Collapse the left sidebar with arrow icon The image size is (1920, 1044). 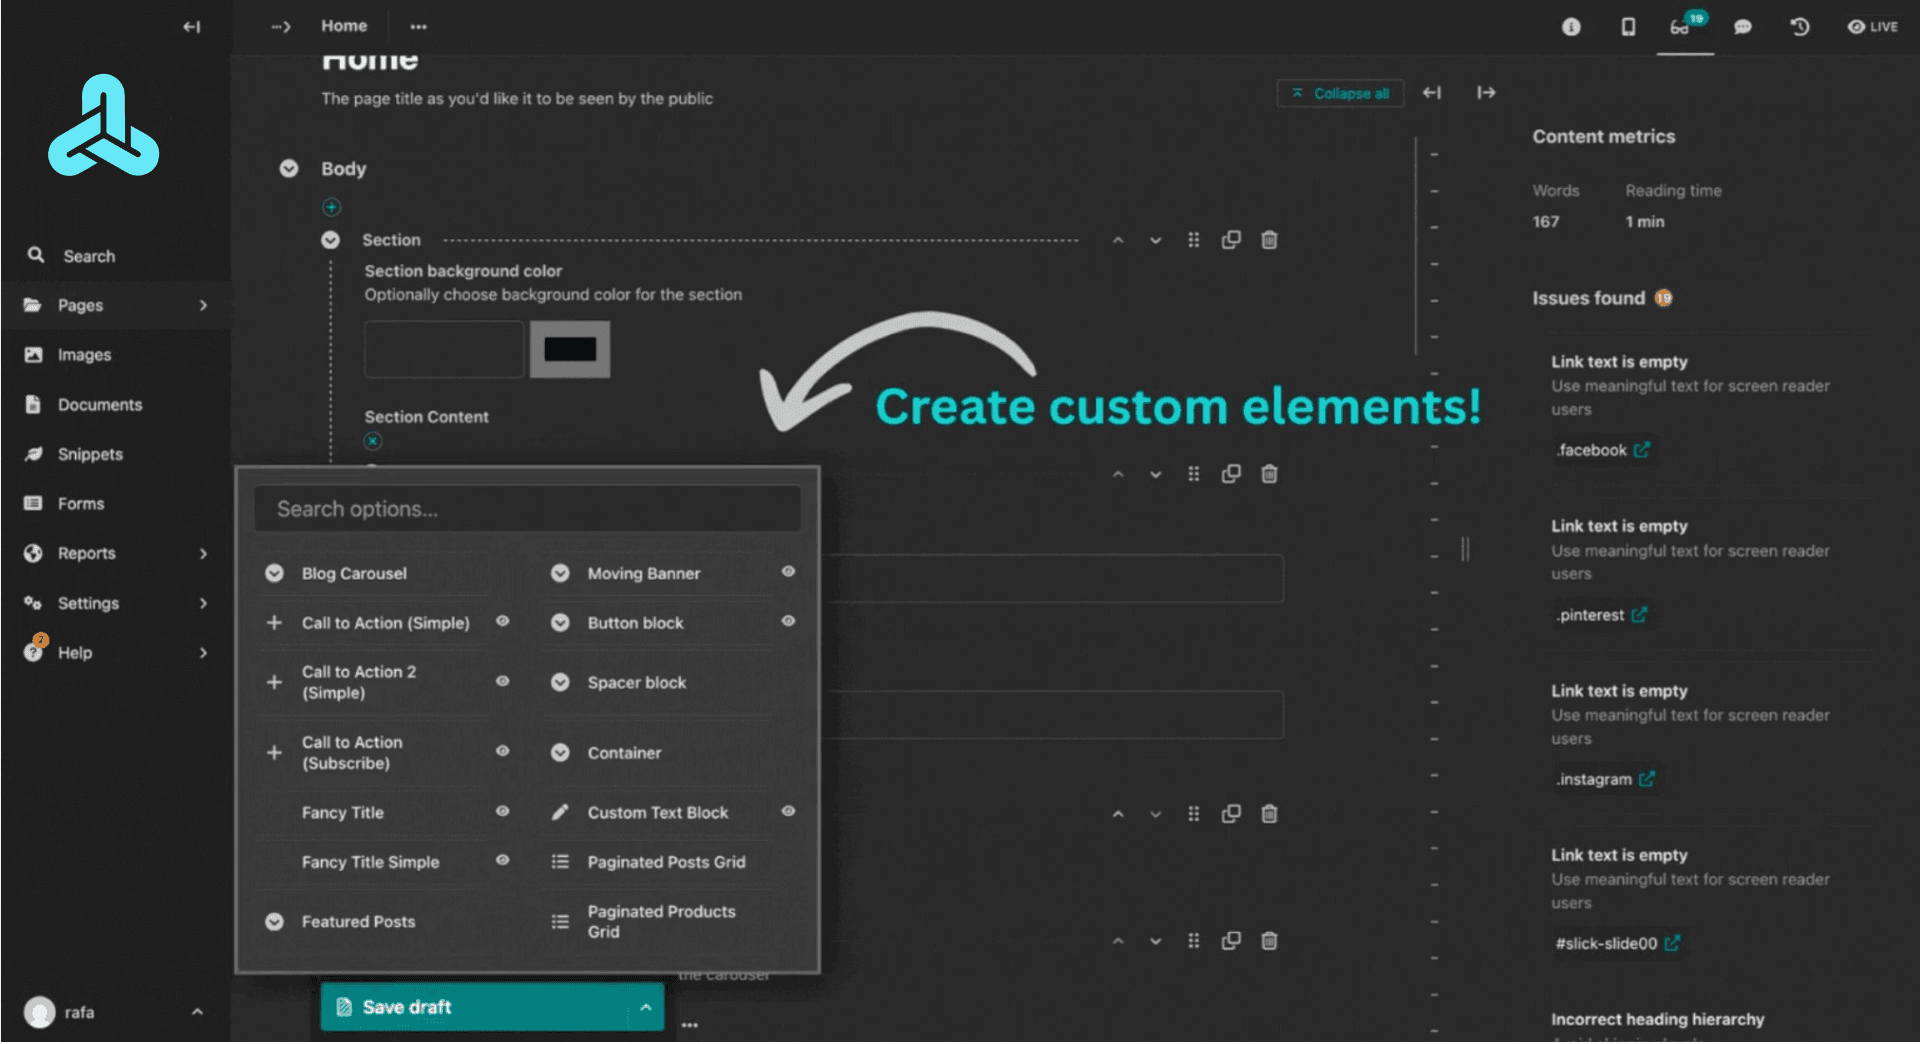191,27
